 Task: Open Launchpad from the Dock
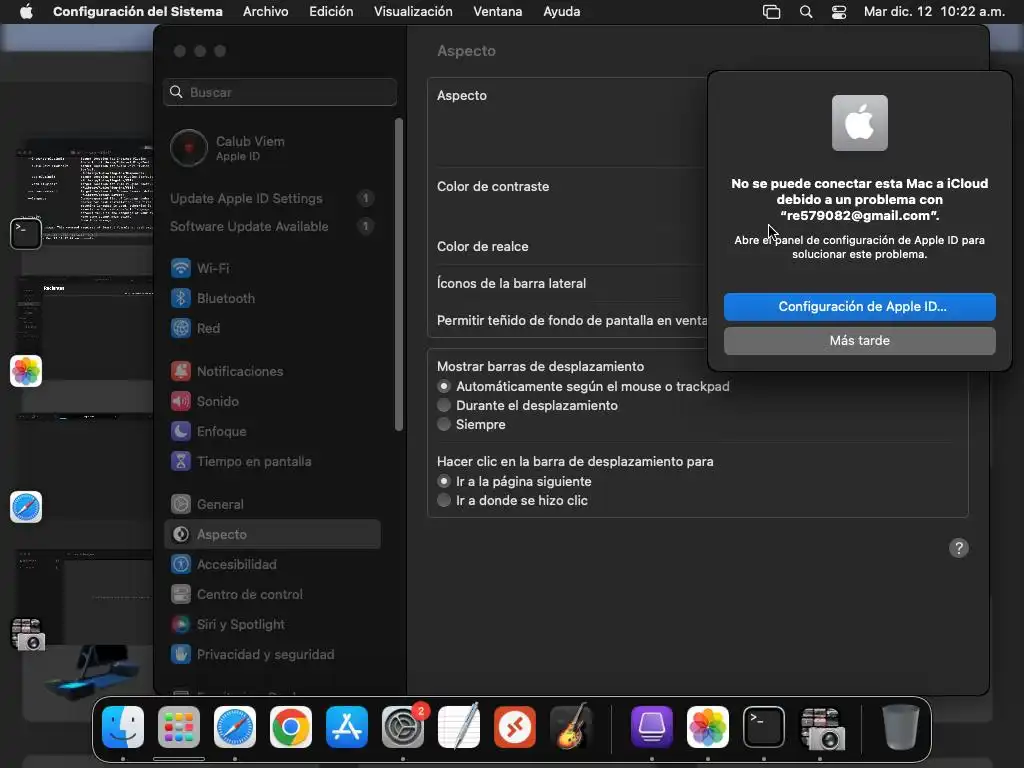(179, 727)
